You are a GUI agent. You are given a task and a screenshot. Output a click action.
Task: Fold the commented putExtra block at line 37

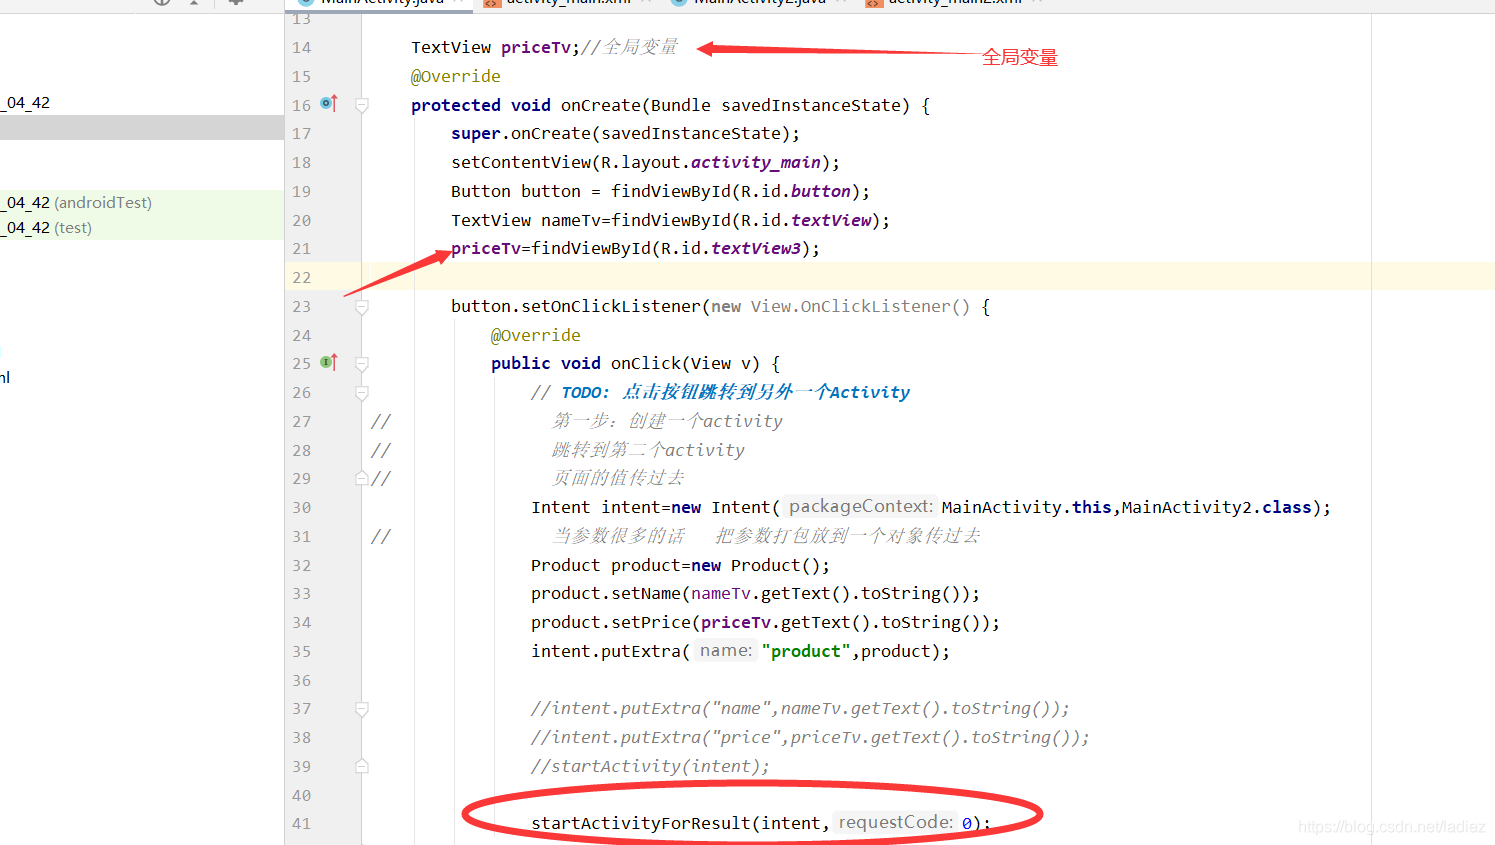(362, 709)
